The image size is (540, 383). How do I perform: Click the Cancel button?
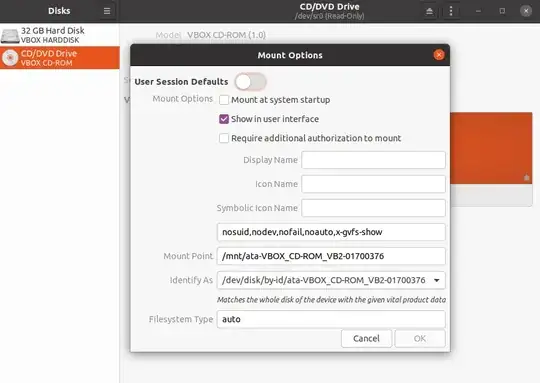pyautogui.click(x=366, y=339)
